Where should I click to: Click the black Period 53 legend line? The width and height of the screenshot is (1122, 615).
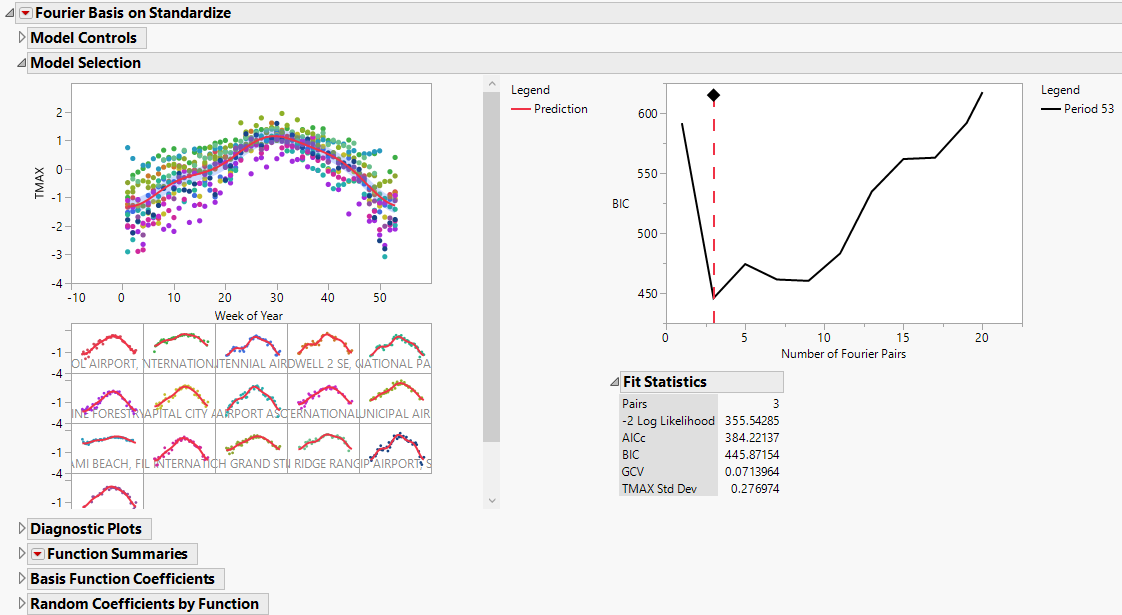(x=1051, y=109)
